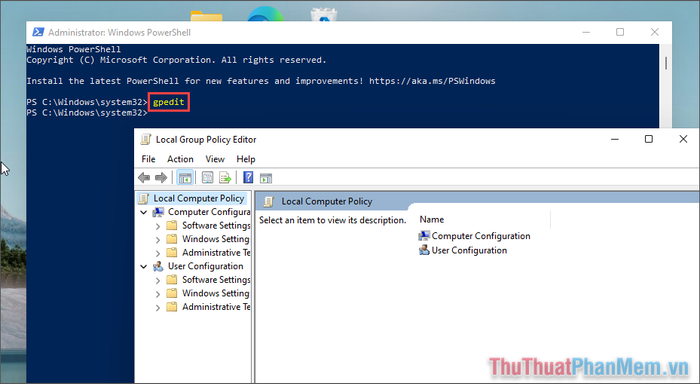The height and width of the screenshot is (384, 700).
Task: Collapse the User Configuration tree node
Action: pos(144,267)
